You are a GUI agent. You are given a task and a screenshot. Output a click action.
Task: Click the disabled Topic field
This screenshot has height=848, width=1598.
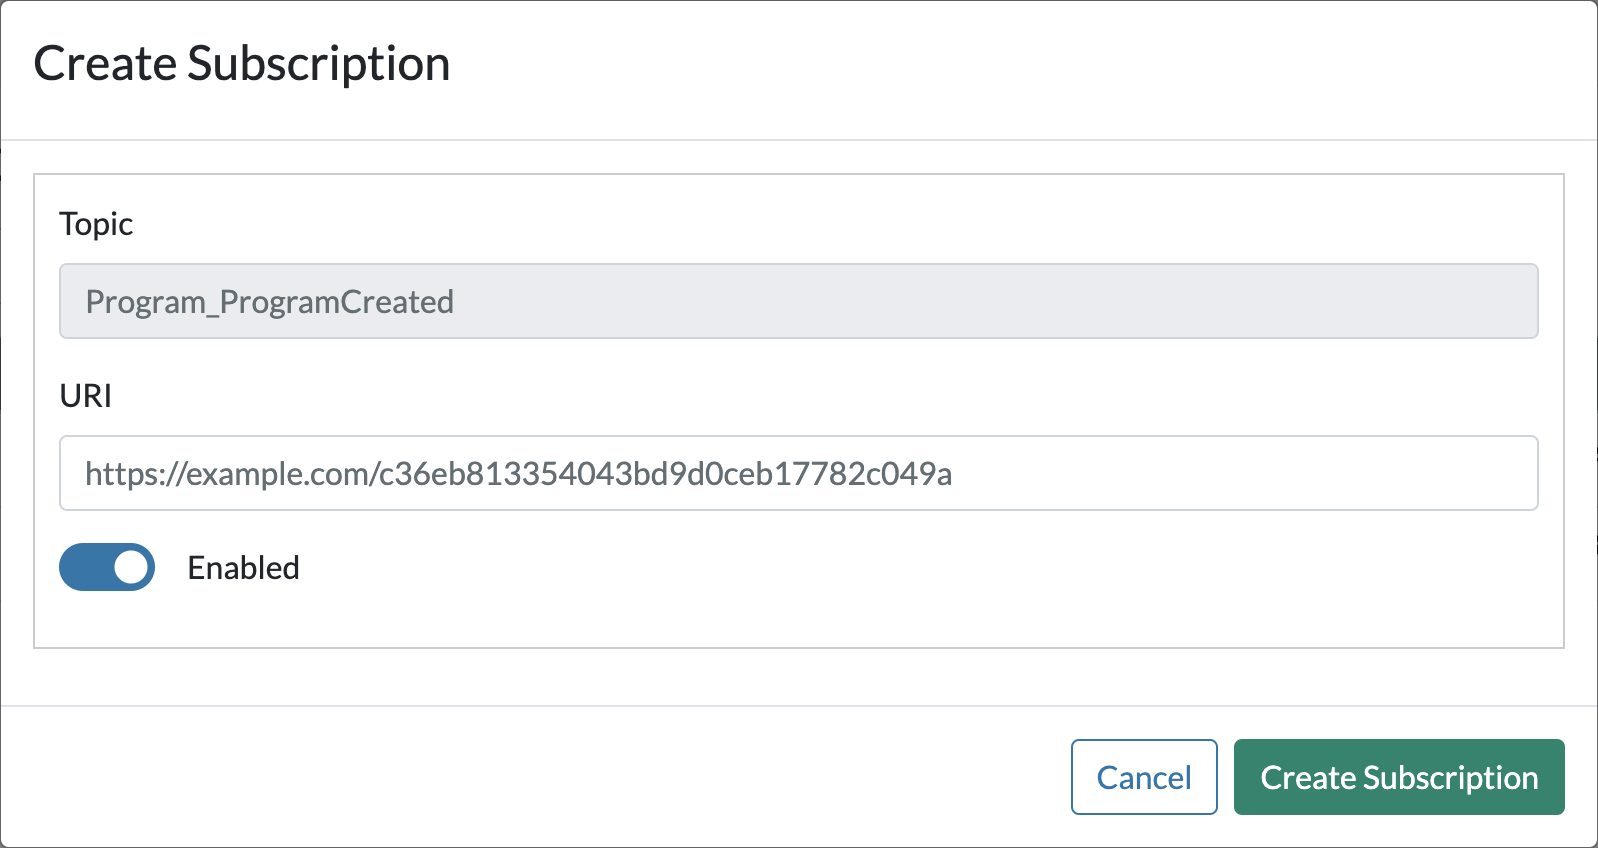point(798,301)
